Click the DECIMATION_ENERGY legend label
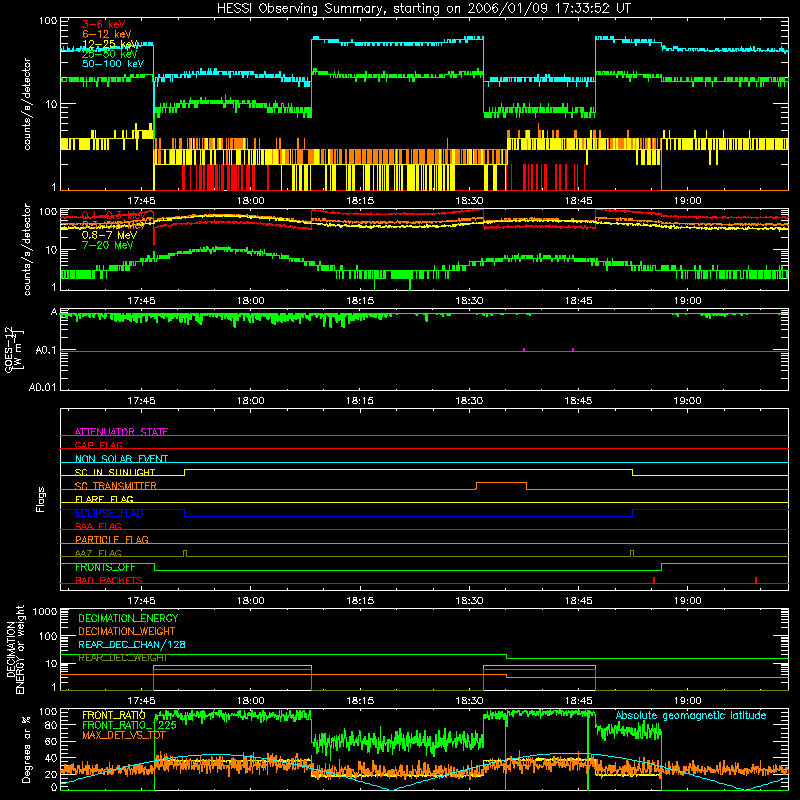The image size is (800, 800). (x=128, y=618)
